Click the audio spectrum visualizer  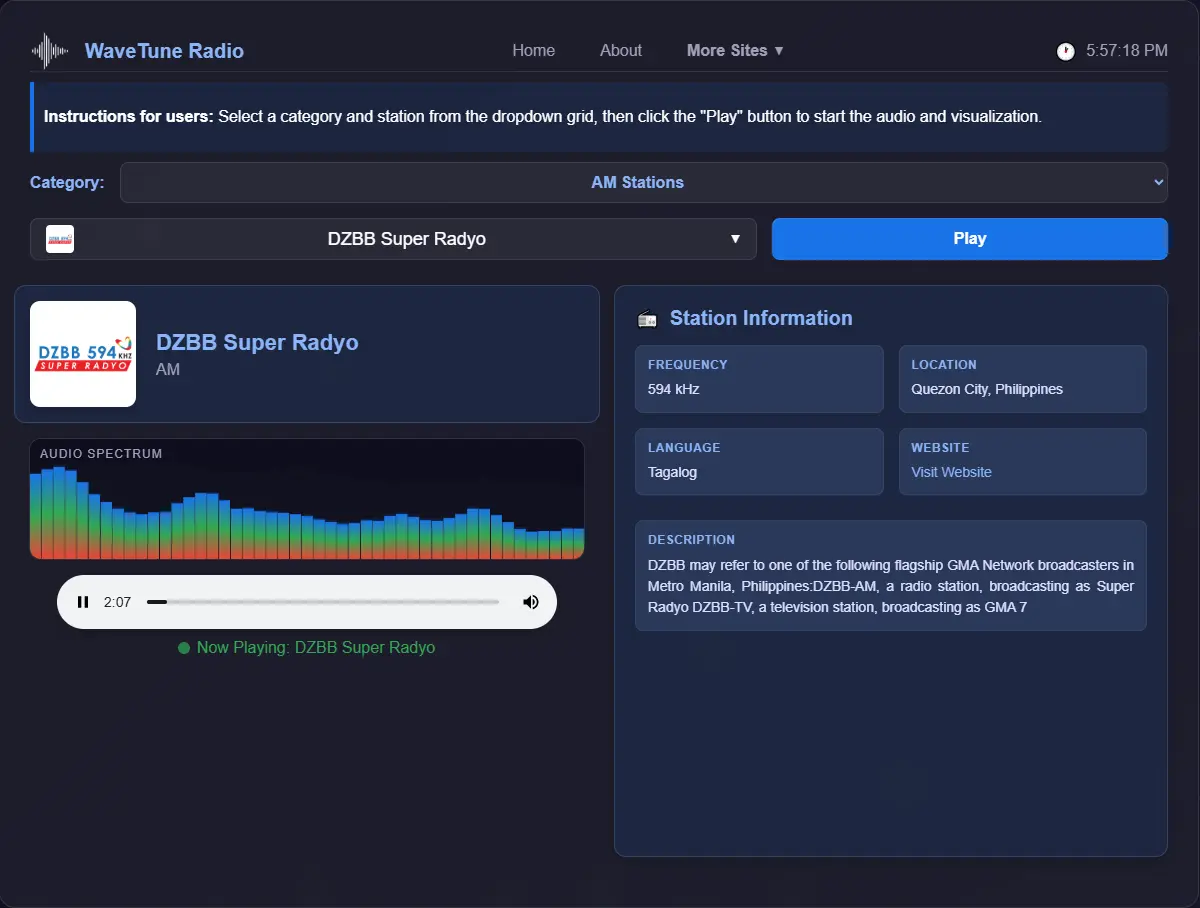point(307,499)
